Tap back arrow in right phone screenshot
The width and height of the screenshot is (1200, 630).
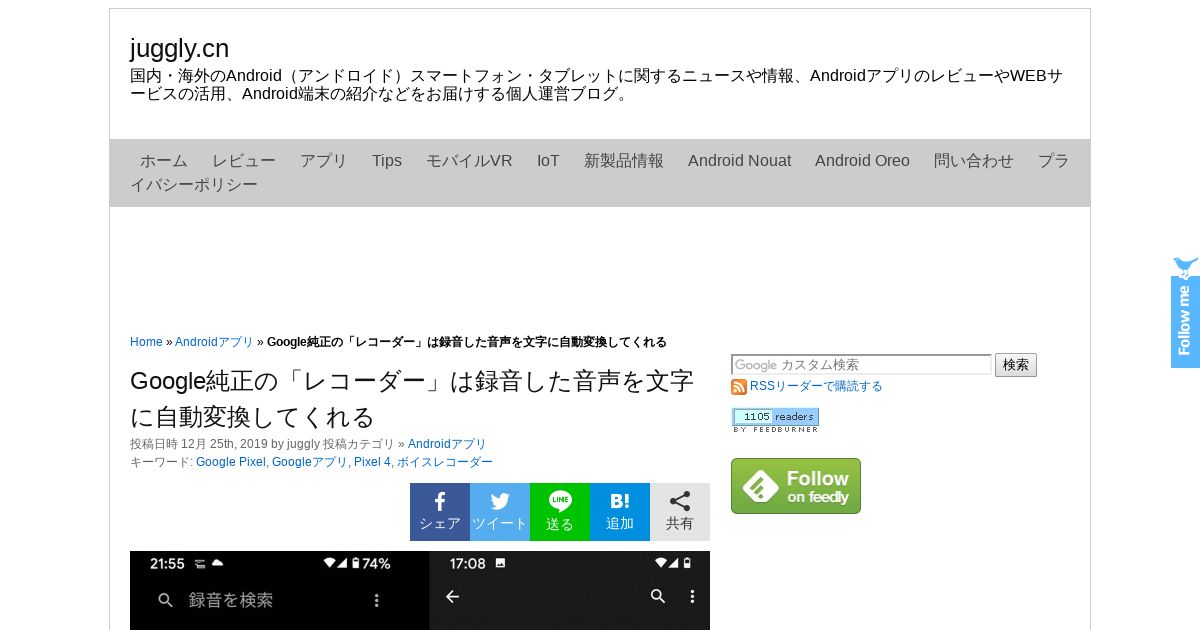(452, 596)
